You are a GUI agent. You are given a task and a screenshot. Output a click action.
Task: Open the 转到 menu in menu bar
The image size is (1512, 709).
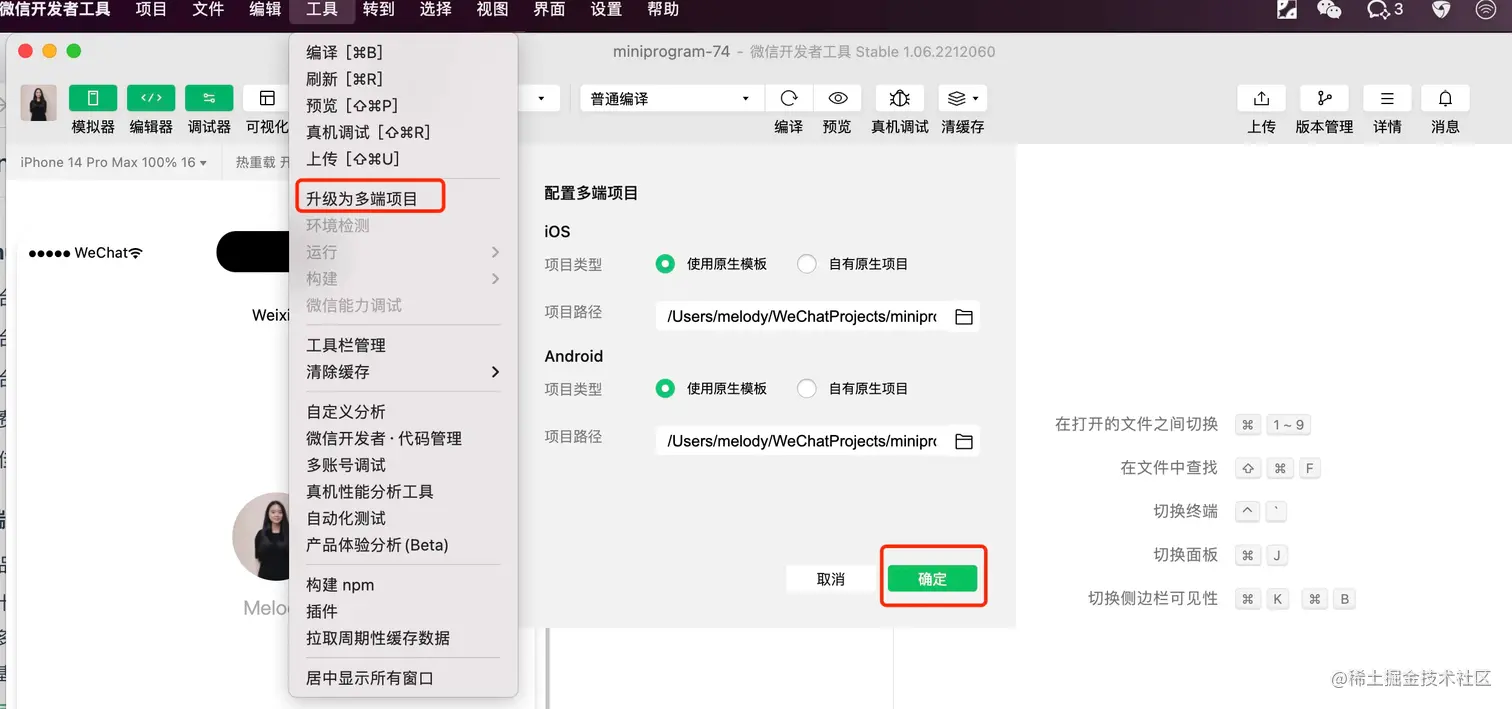coord(379,10)
